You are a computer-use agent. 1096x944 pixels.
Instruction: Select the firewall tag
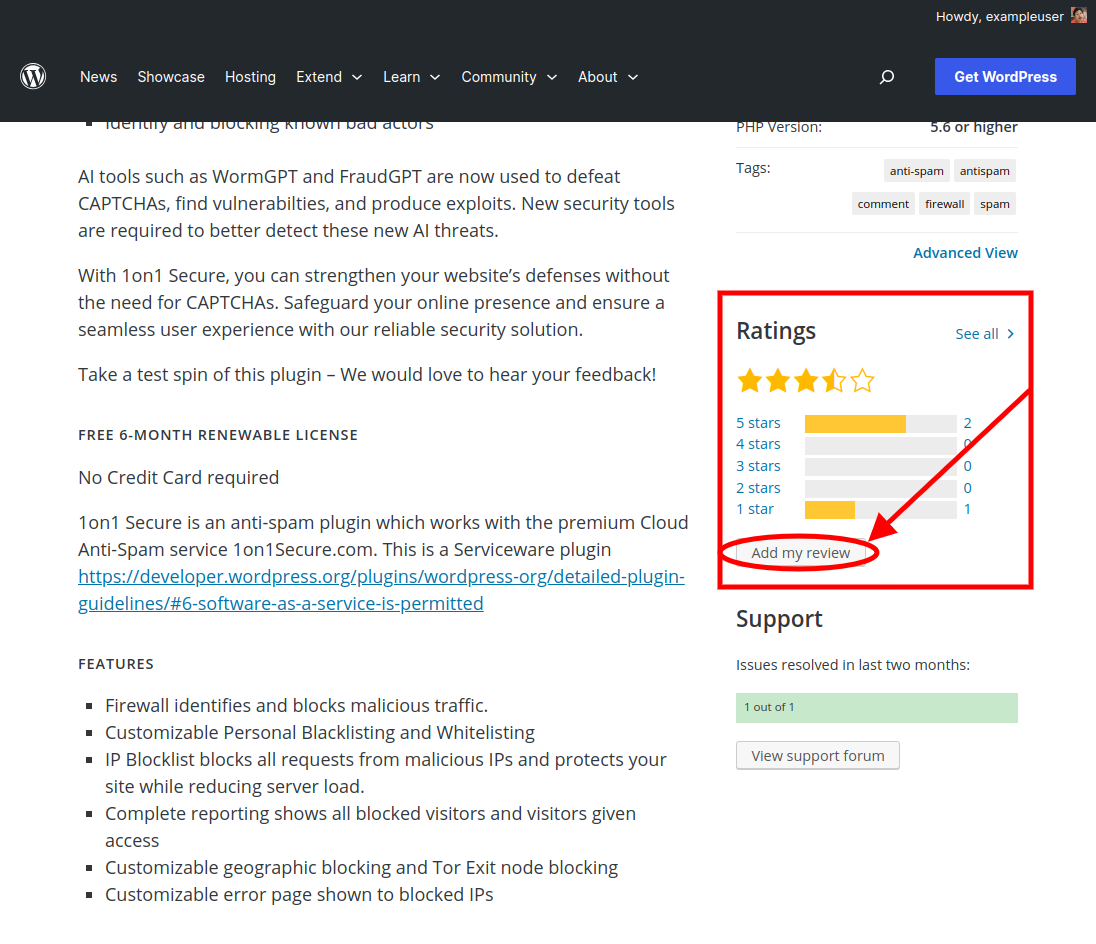[x=944, y=204]
